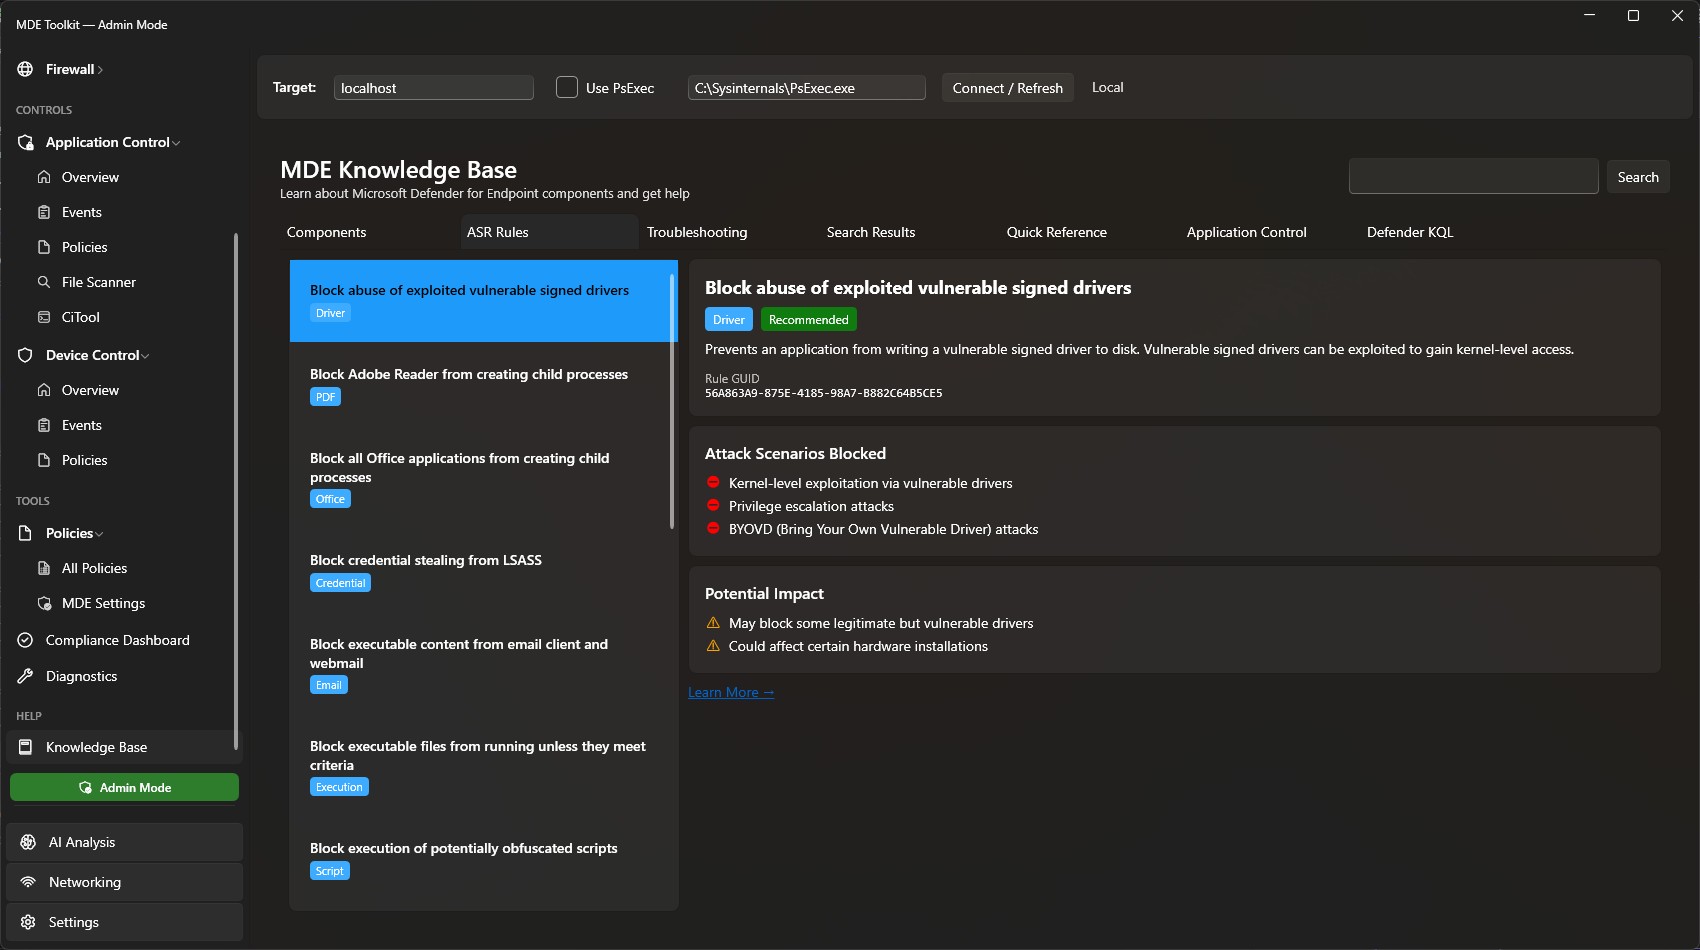
Task: Click the Firewall globe icon
Action: [x=25, y=69]
